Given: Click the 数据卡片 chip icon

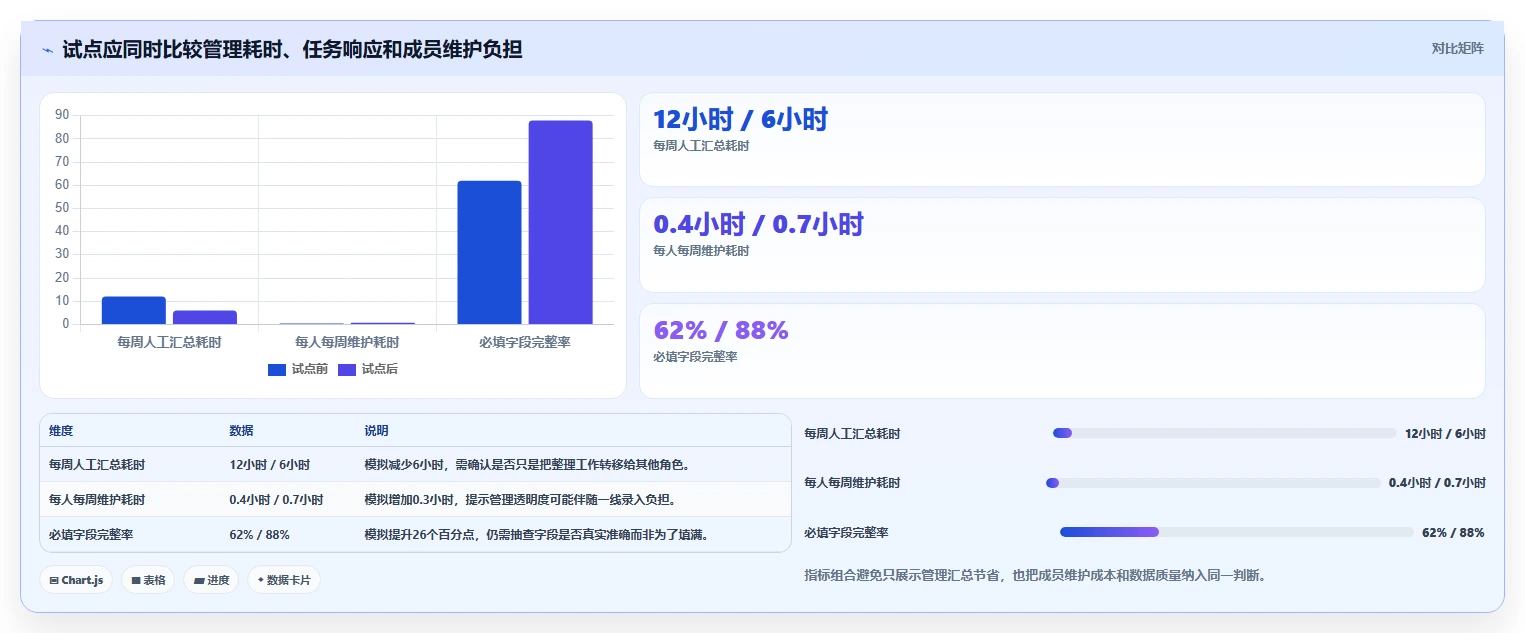Looking at the screenshot, I should click(x=261, y=579).
